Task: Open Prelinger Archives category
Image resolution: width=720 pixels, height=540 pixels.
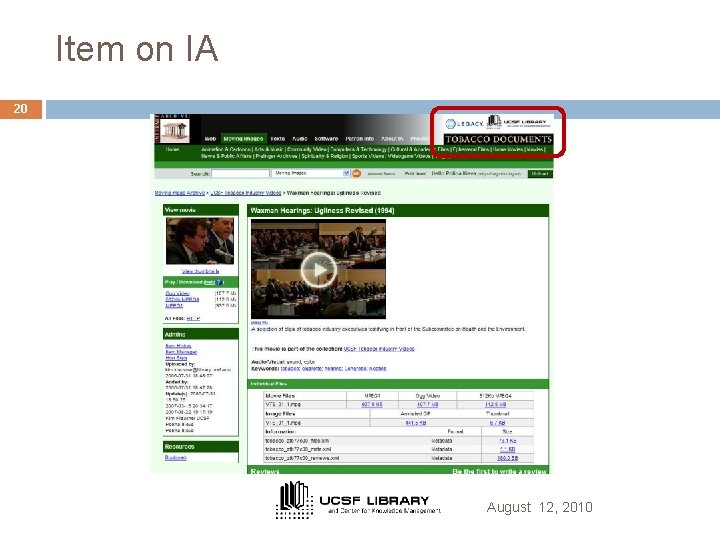Action: [x=277, y=157]
